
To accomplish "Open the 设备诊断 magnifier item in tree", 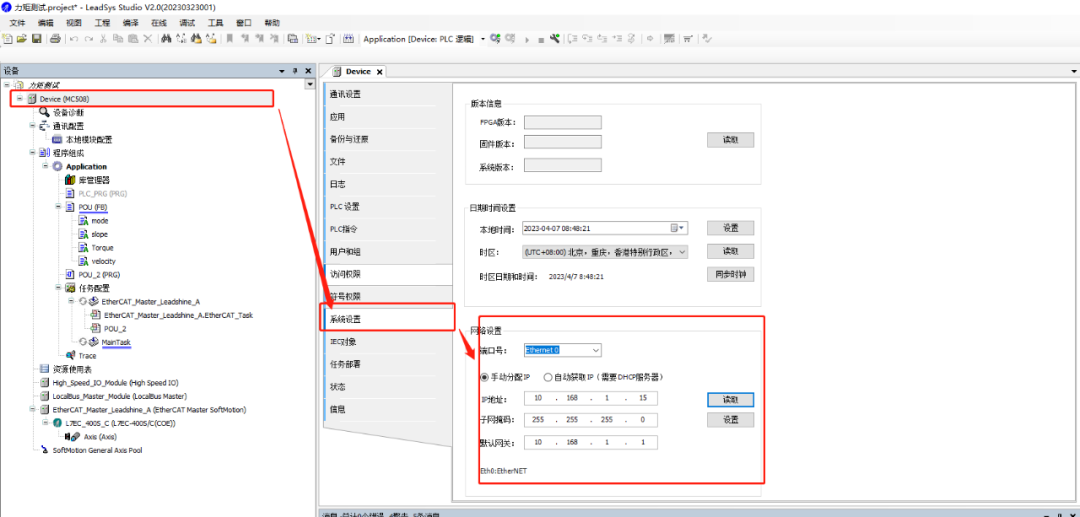I will coord(44,113).
